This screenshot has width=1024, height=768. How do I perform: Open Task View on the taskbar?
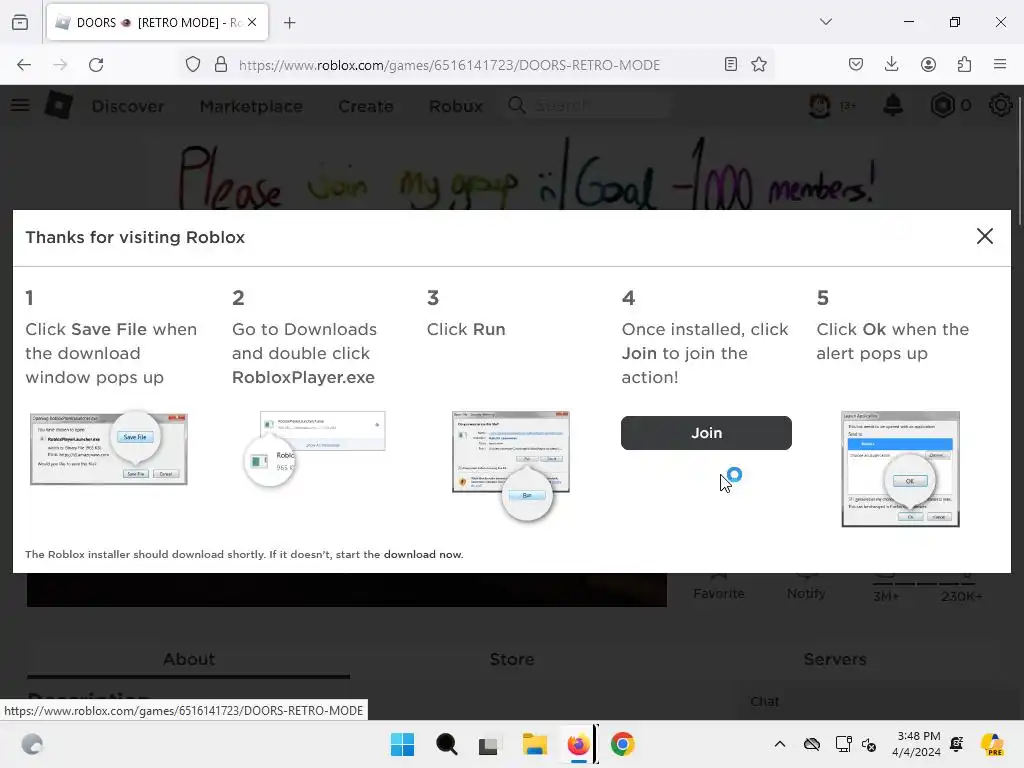[488, 744]
